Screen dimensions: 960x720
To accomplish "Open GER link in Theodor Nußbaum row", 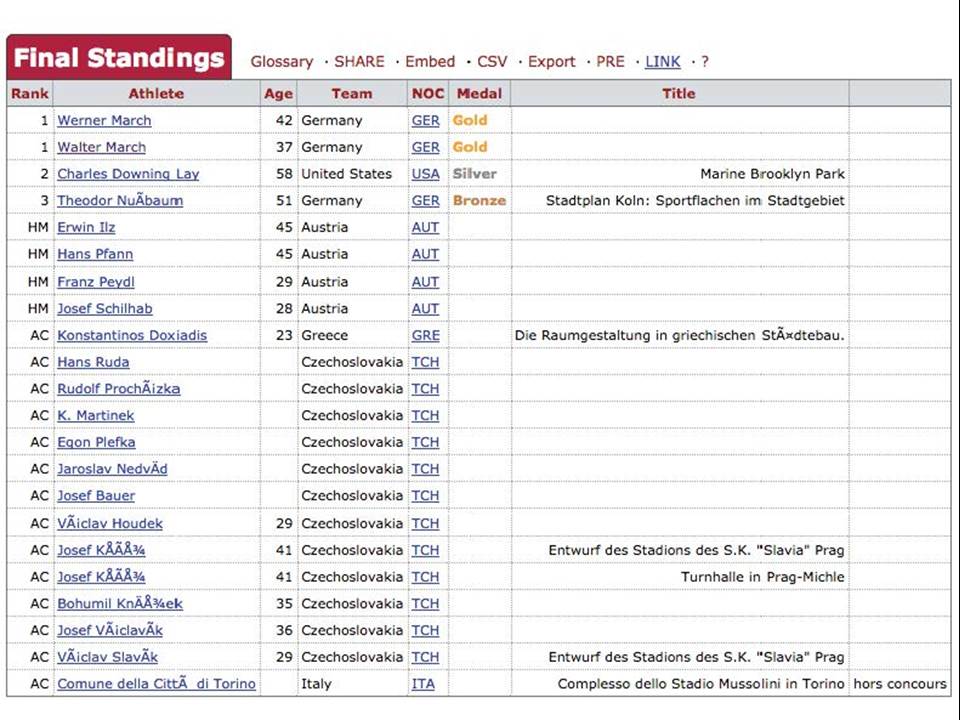I will [x=426, y=201].
